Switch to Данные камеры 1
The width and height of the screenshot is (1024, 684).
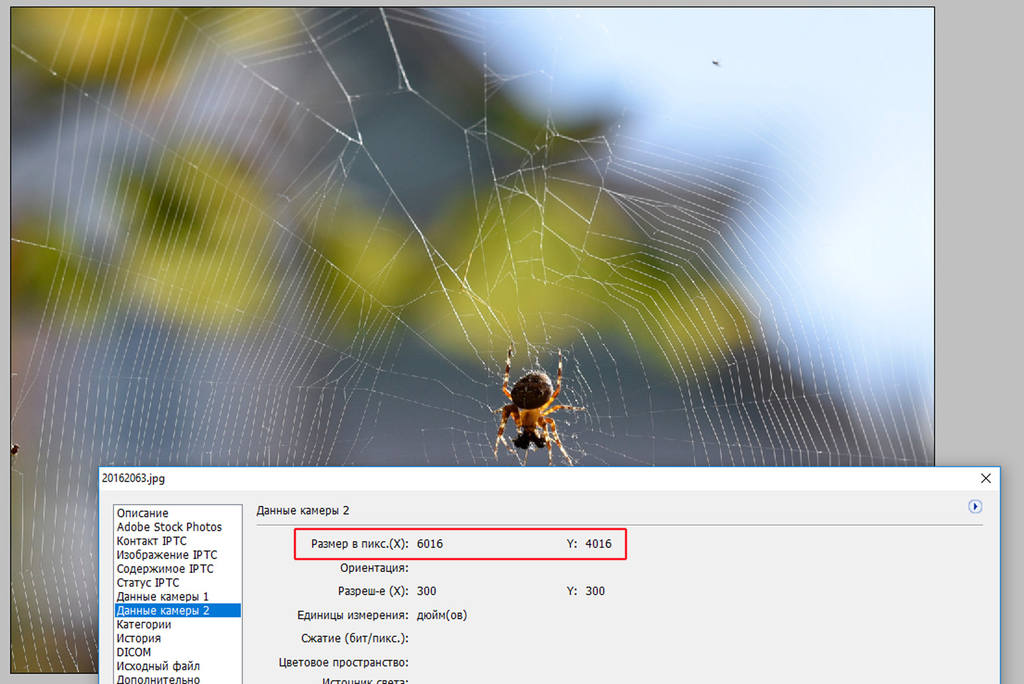tap(163, 596)
